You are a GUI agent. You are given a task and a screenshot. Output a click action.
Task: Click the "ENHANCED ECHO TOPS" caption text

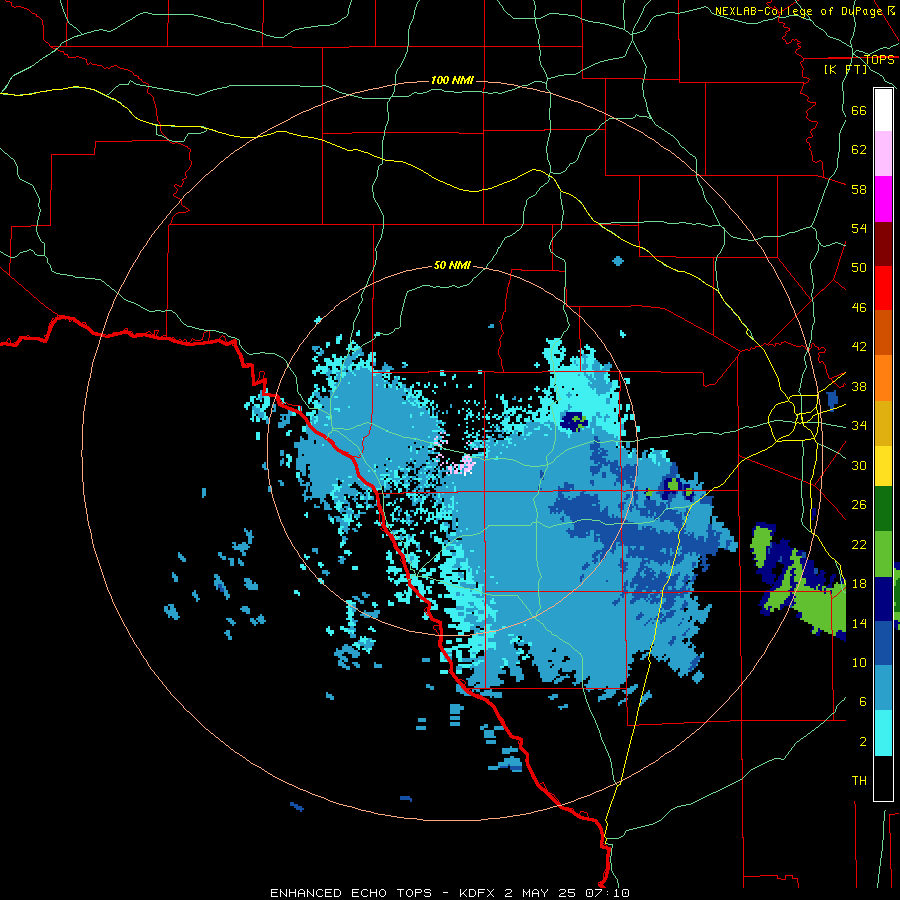tap(351, 893)
